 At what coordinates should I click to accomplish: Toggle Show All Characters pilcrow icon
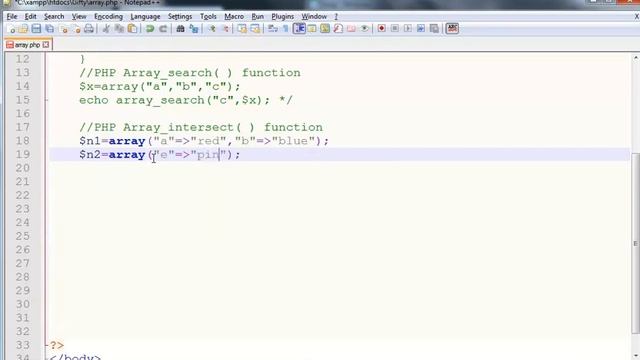(x=285, y=29)
